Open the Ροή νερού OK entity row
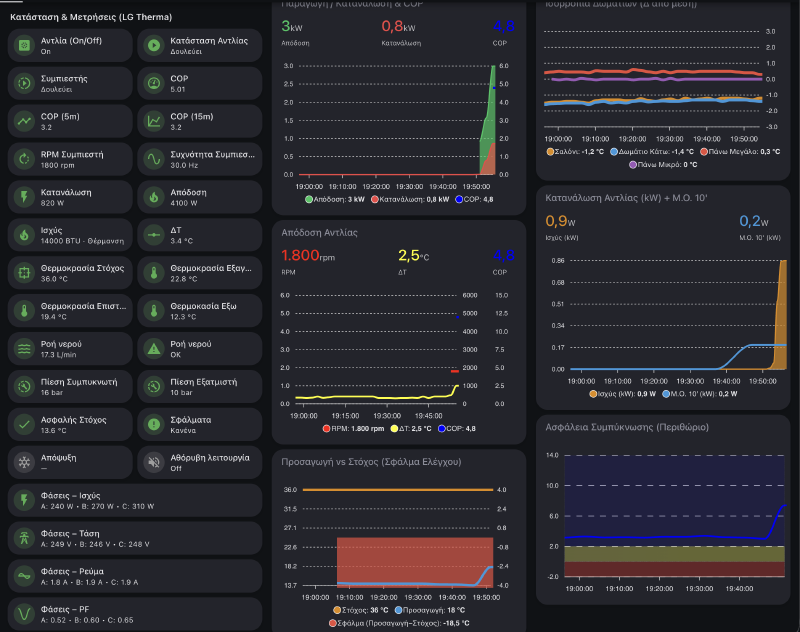Screen dimensions: 800x632 pos(200,349)
